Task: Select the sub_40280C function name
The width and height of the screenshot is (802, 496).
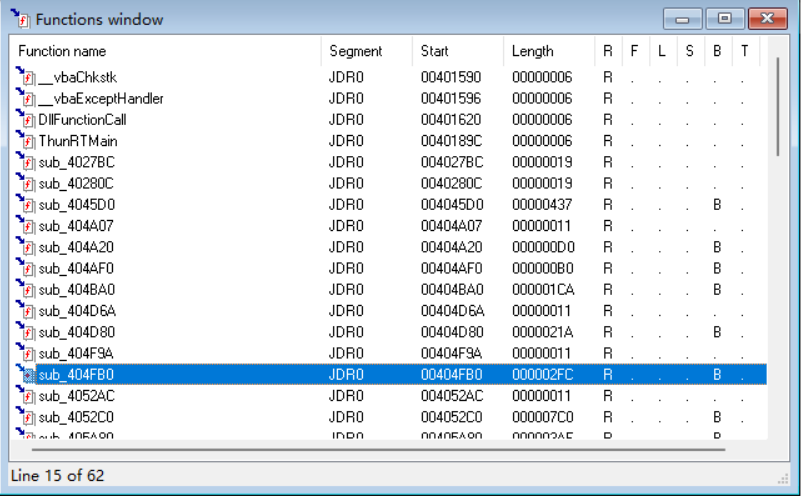Action: click(x=76, y=183)
